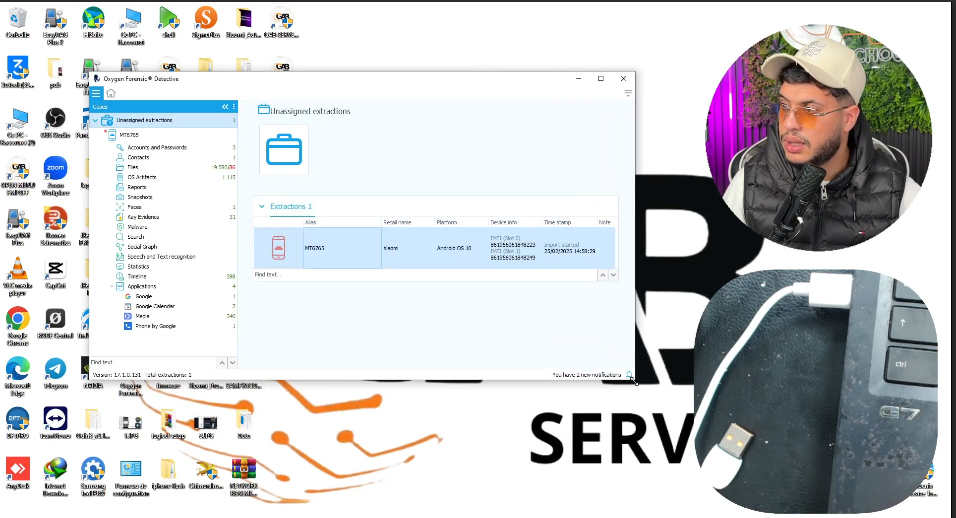Jump to next match in sidebar search
The image size is (956, 518).
[232, 363]
